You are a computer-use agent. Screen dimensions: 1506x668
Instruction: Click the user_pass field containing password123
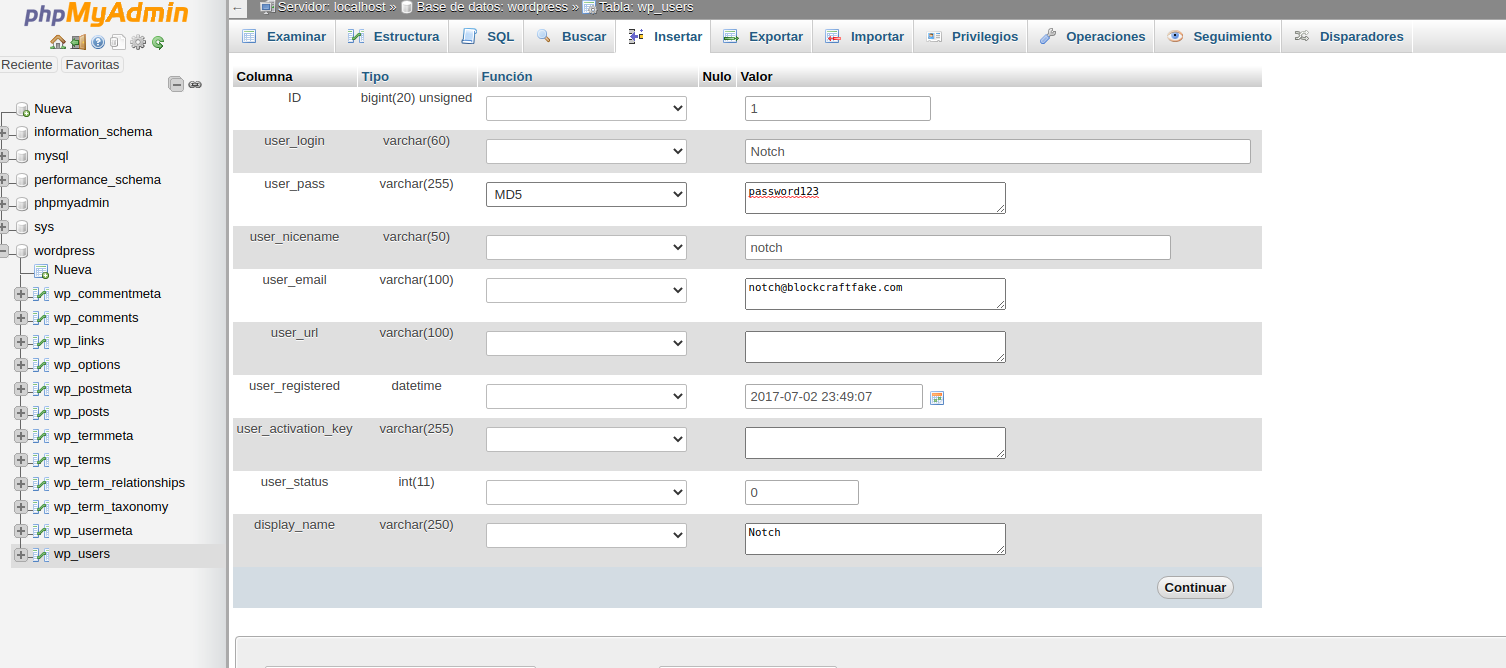[x=875, y=198]
